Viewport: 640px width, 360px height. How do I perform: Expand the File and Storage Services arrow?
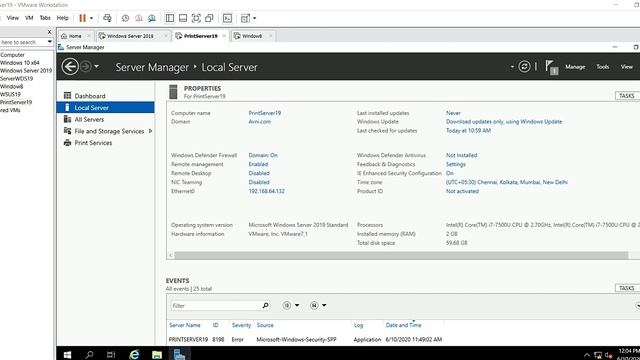[151, 131]
